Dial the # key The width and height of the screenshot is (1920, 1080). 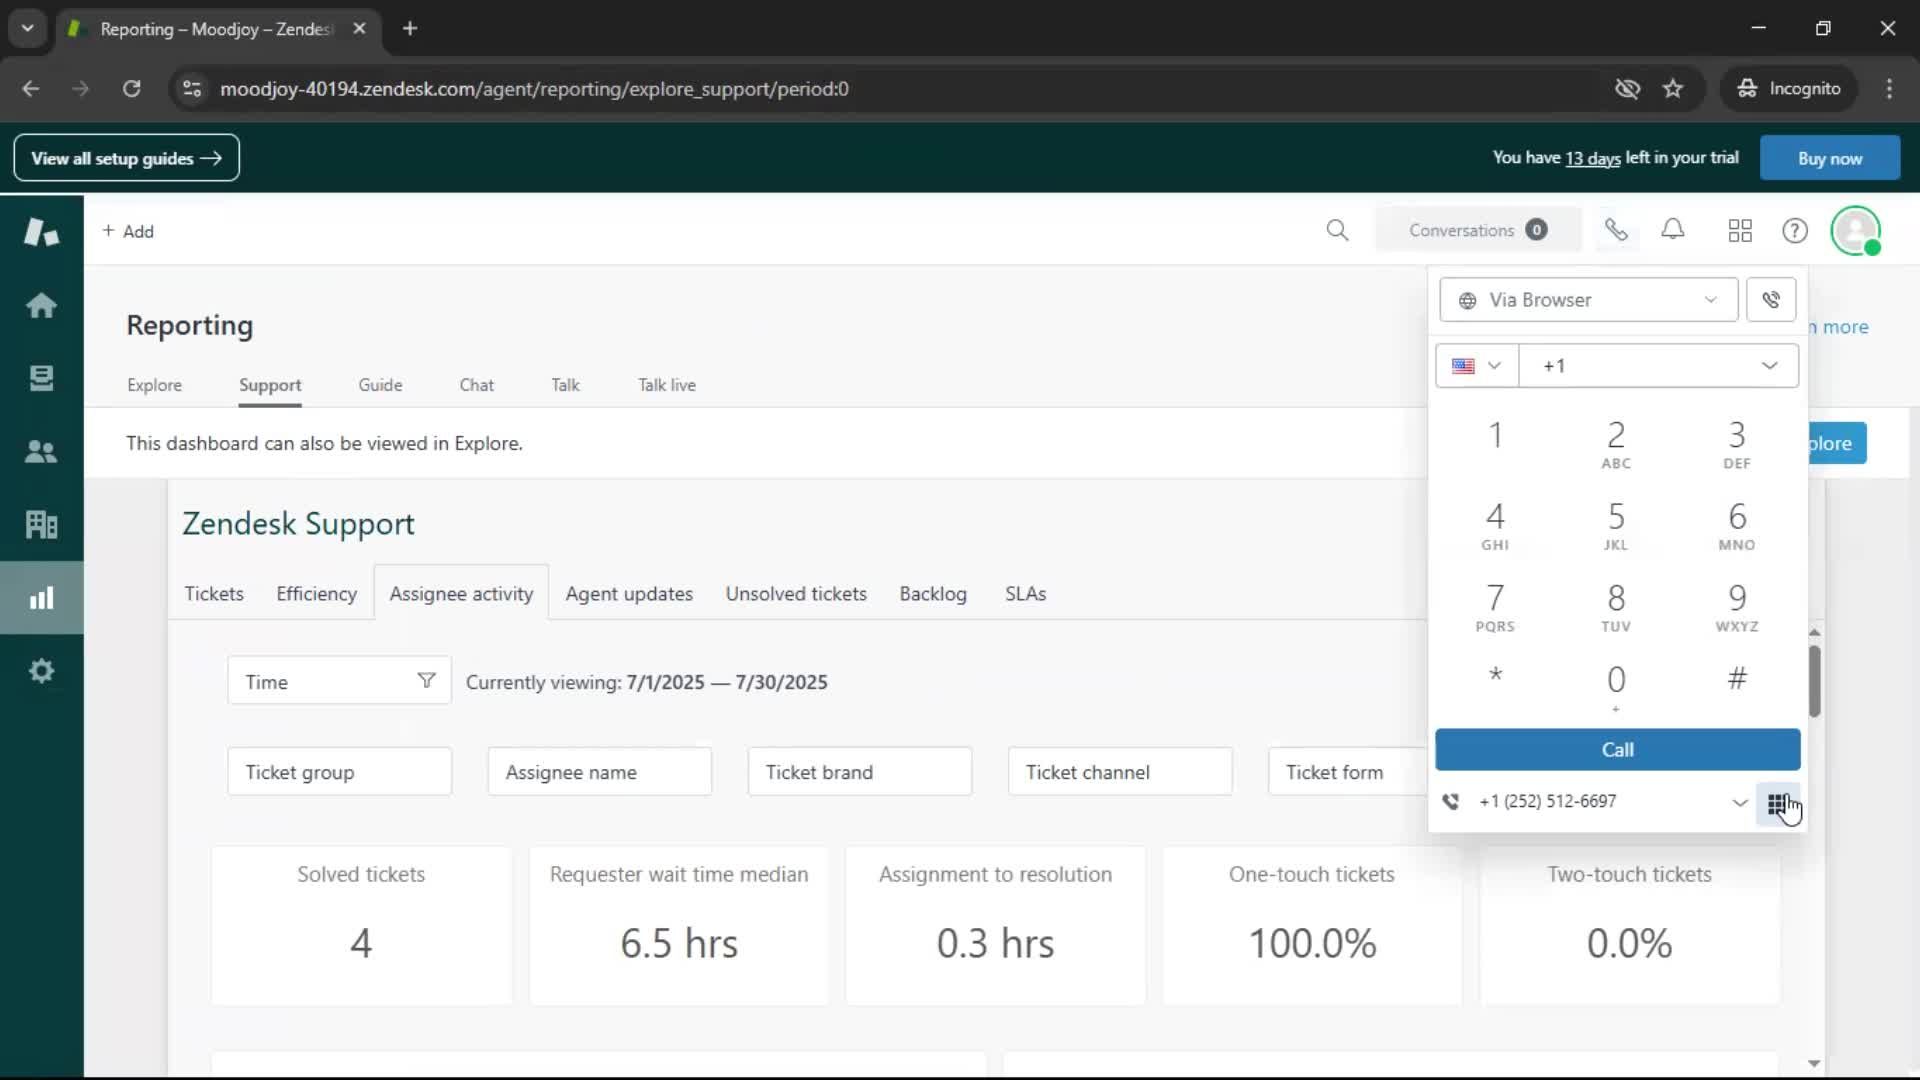click(x=1737, y=680)
